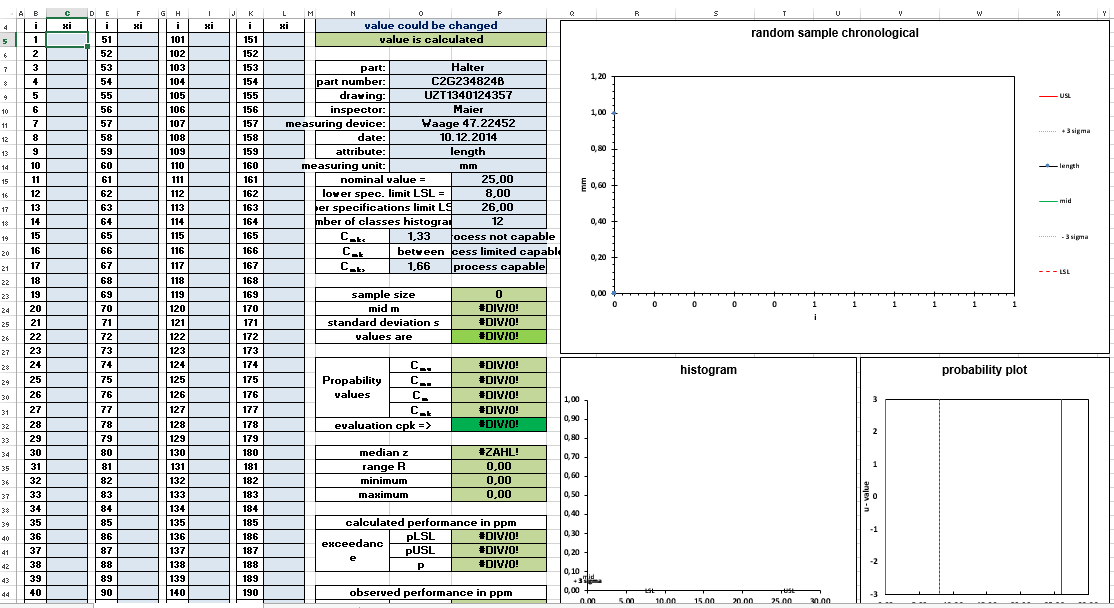This screenshot has width=1114, height=608.
Task: Click the 'process capable' text cell
Action: [x=499, y=266]
